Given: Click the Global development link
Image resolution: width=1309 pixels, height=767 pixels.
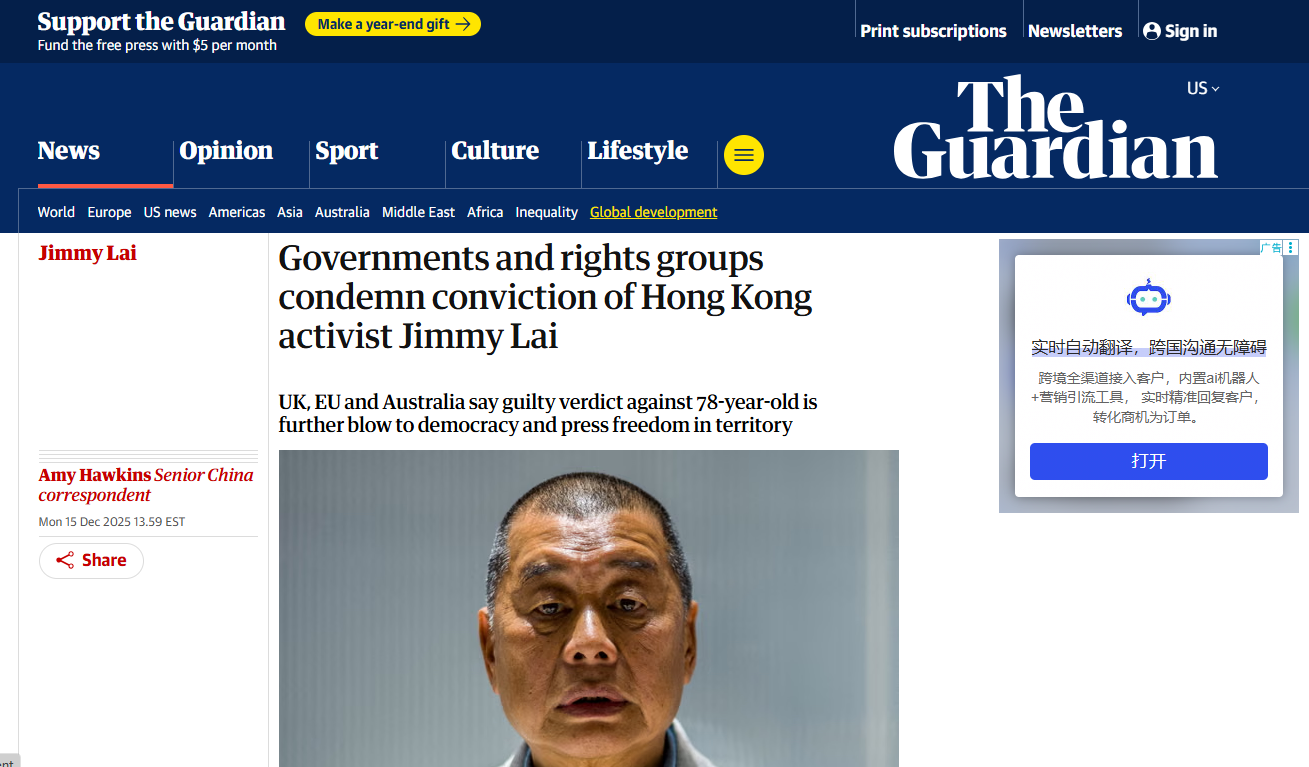Looking at the screenshot, I should [654, 212].
